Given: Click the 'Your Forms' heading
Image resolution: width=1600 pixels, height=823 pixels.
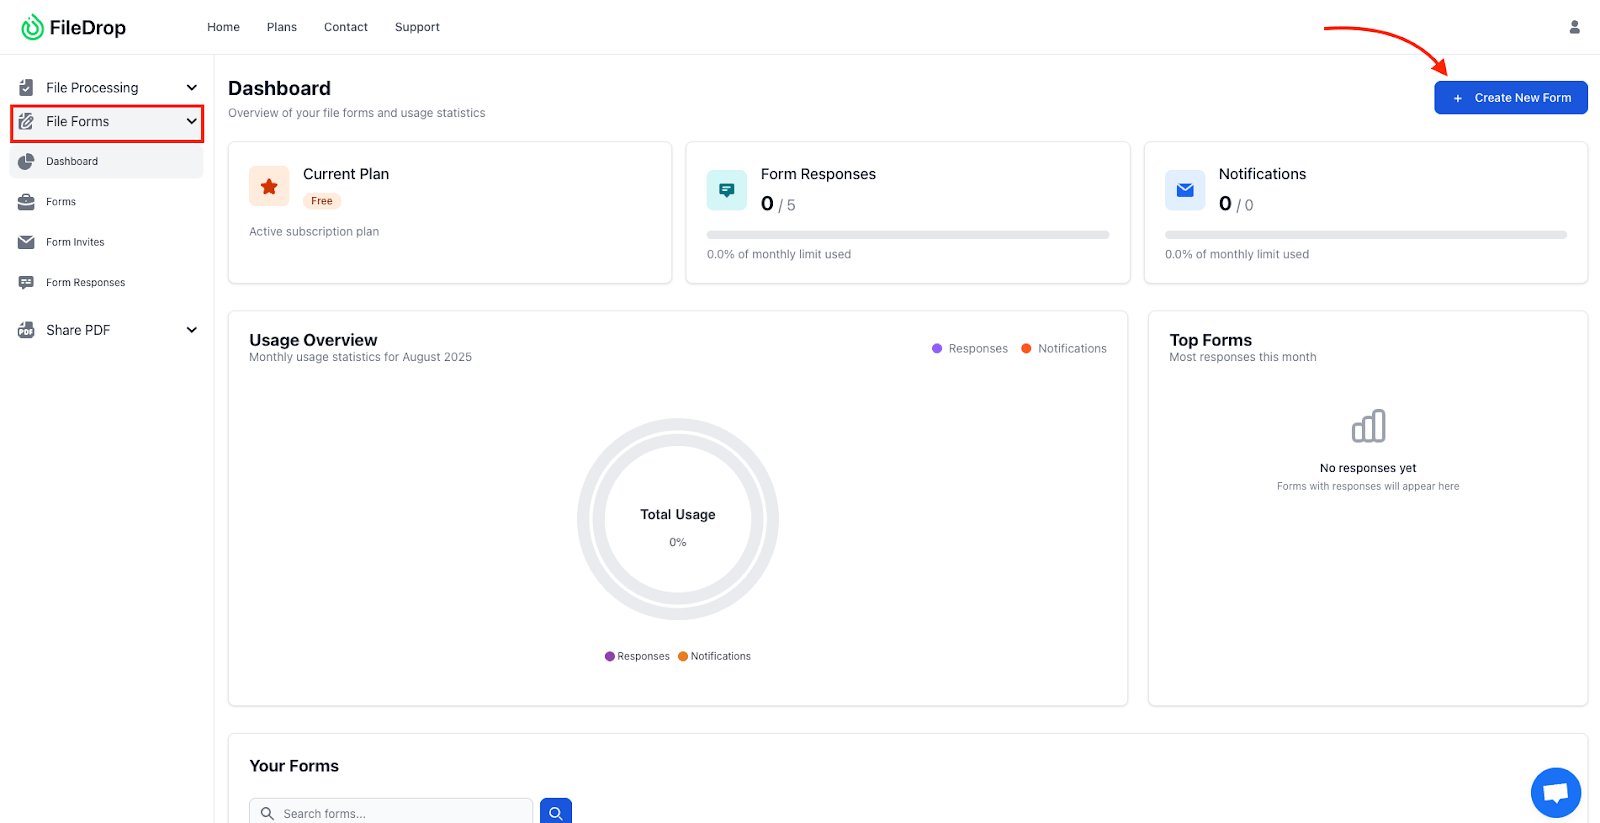Looking at the screenshot, I should pyautogui.click(x=294, y=766).
